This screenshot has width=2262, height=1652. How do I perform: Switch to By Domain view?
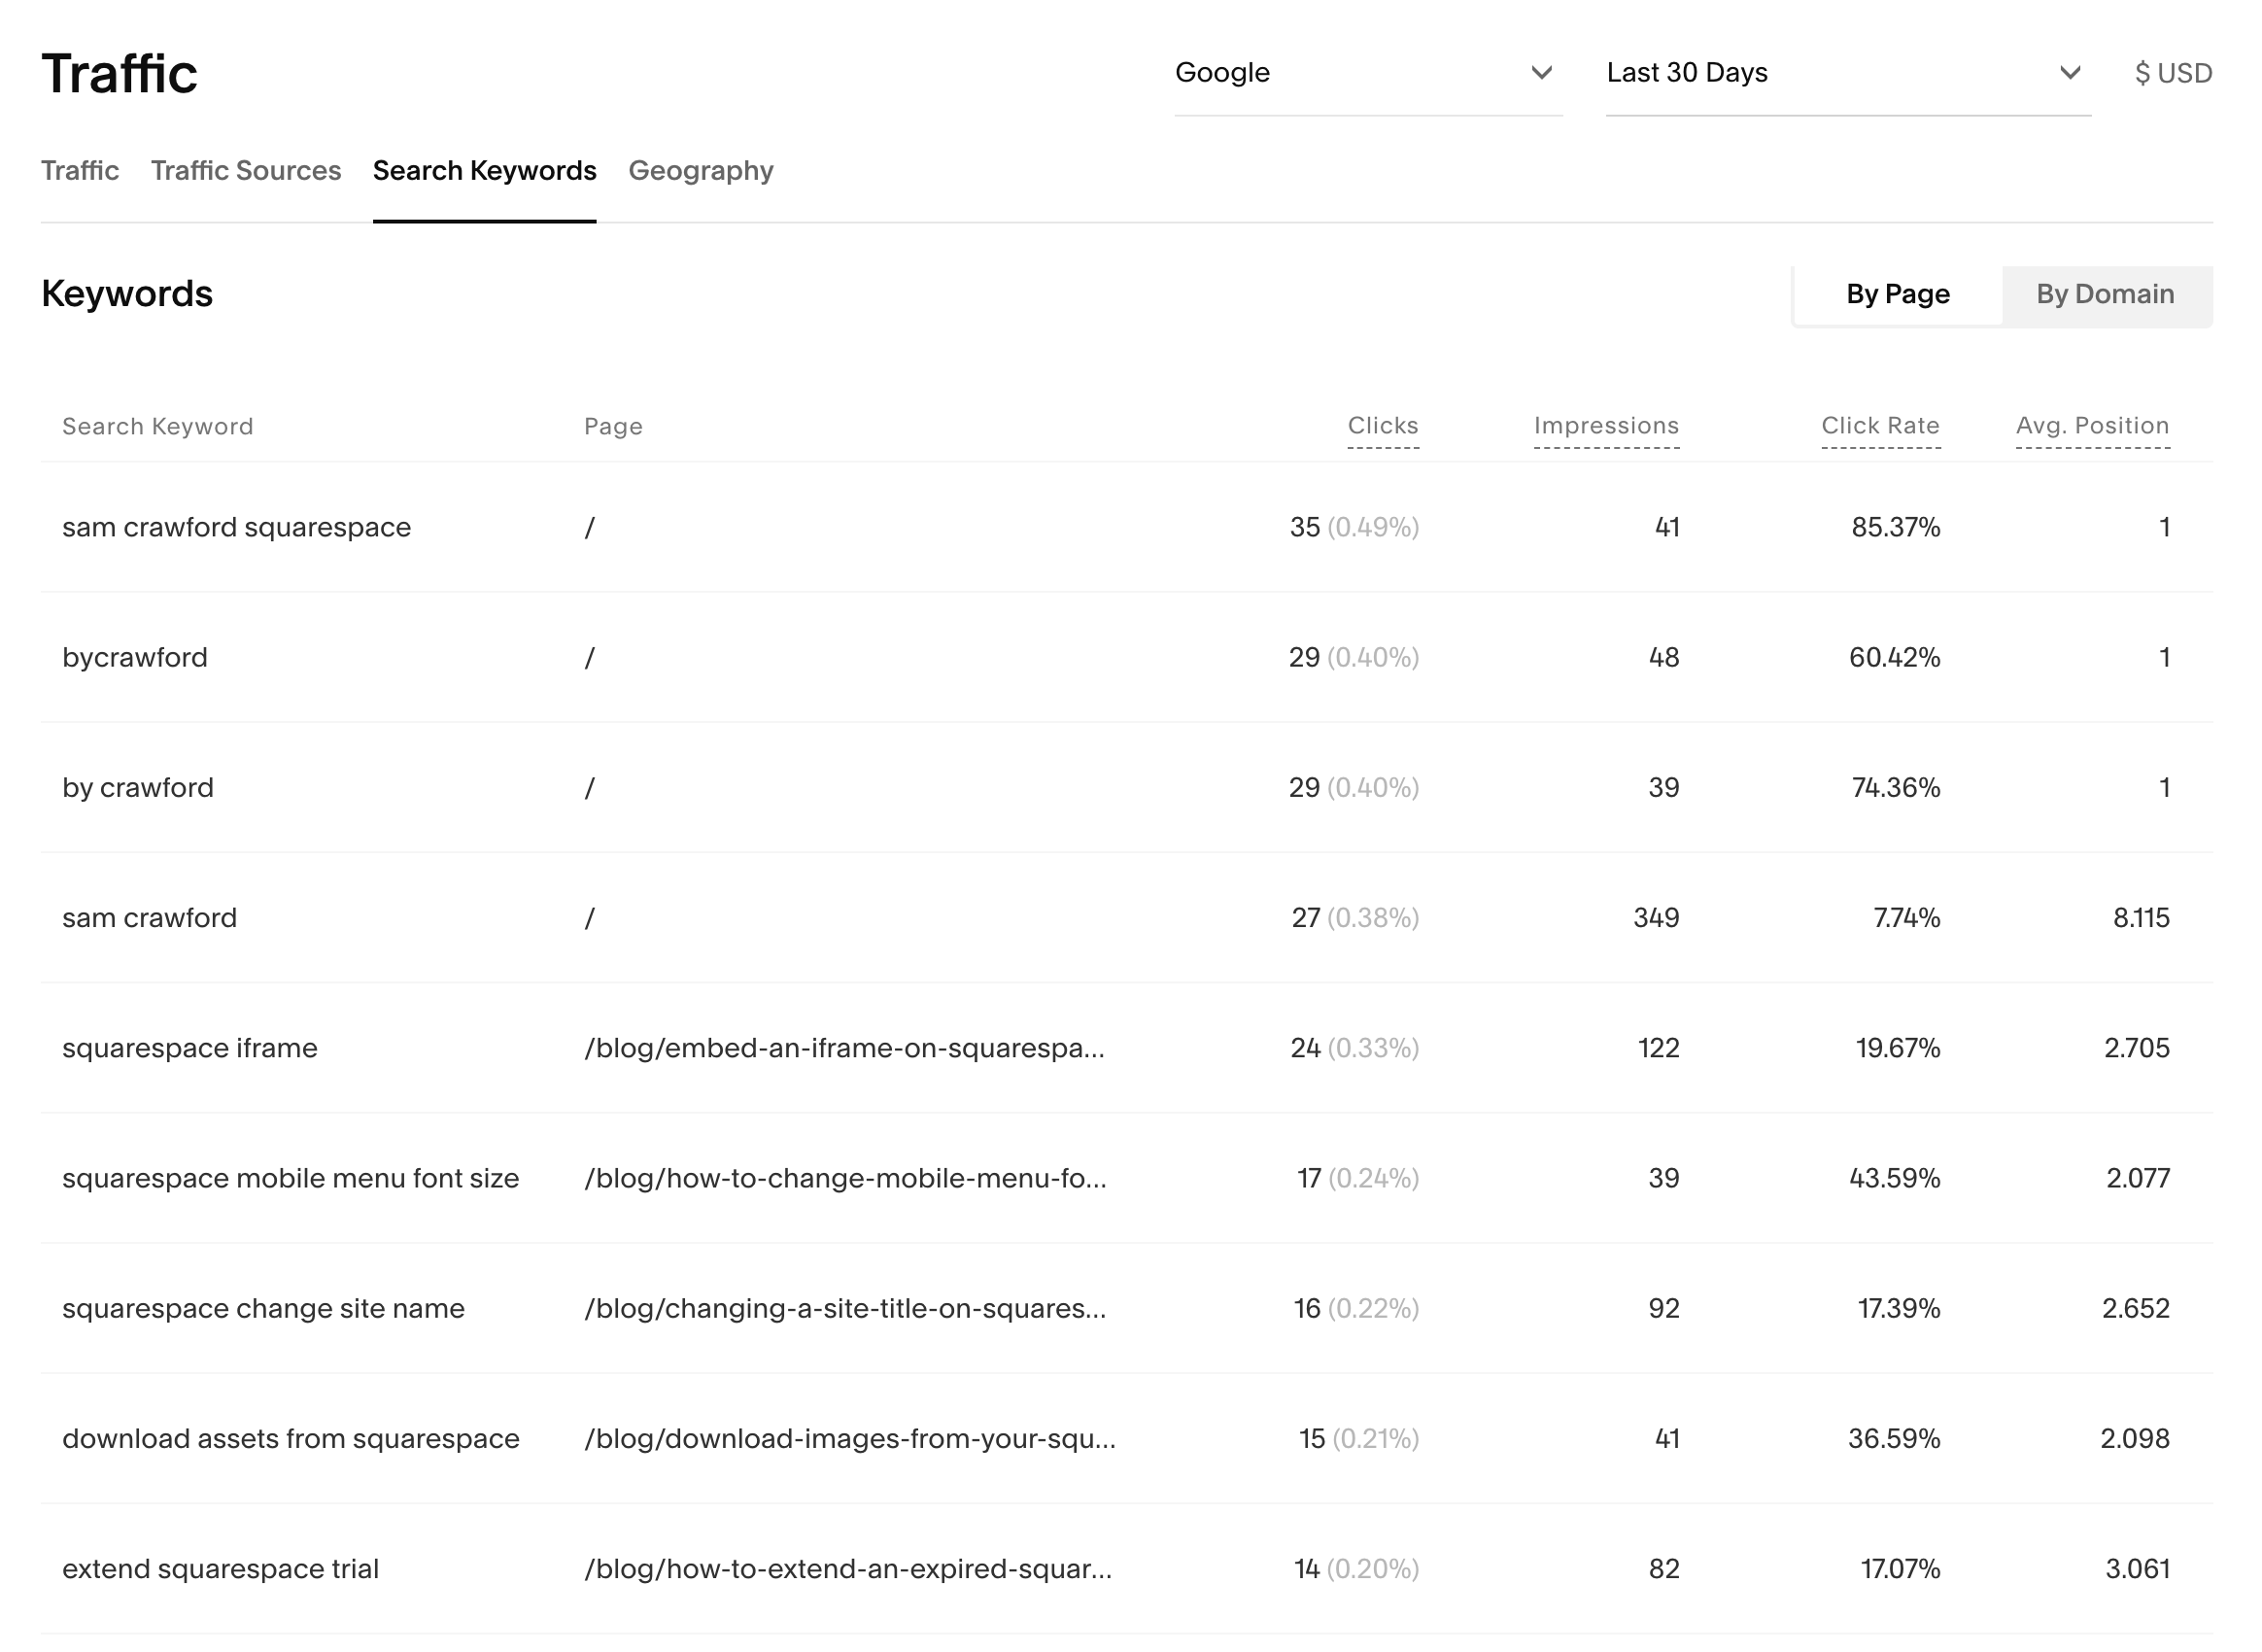pyautogui.click(x=2105, y=295)
